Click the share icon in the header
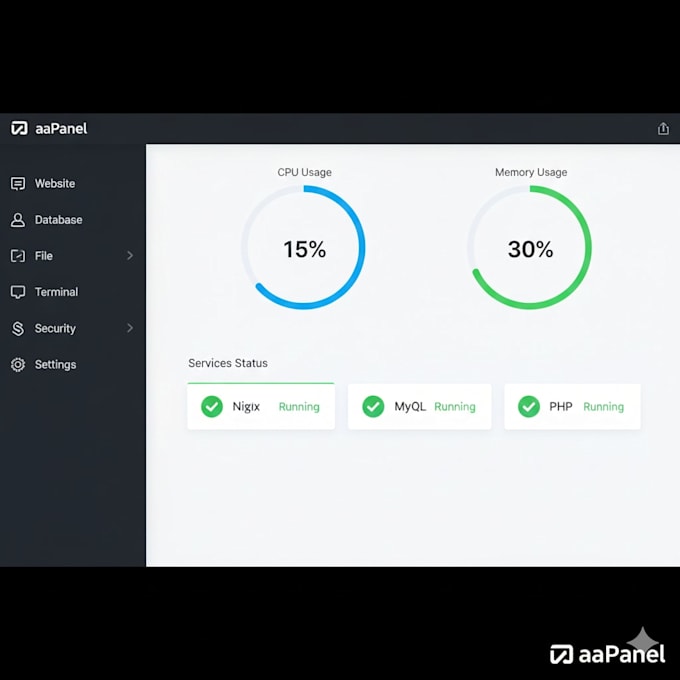The width and height of the screenshot is (680, 680). point(663,128)
